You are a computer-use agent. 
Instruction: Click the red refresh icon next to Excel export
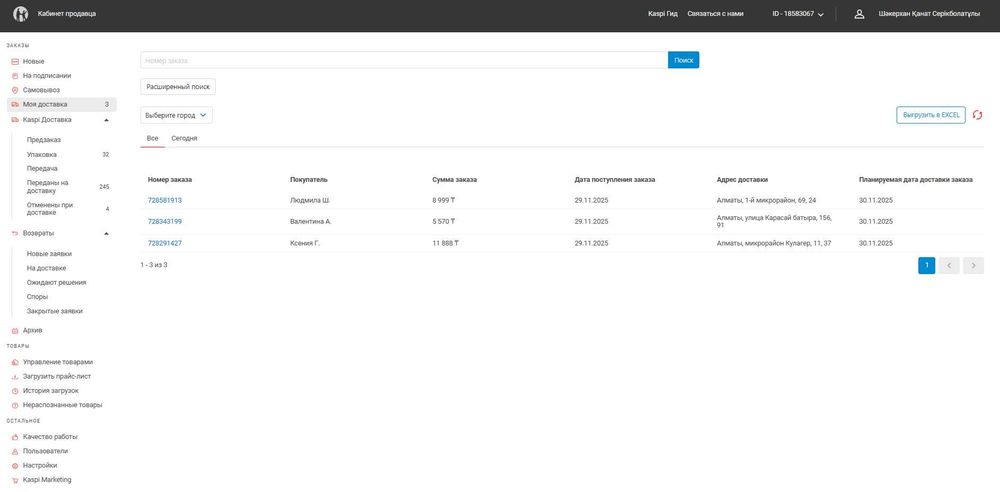click(977, 115)
